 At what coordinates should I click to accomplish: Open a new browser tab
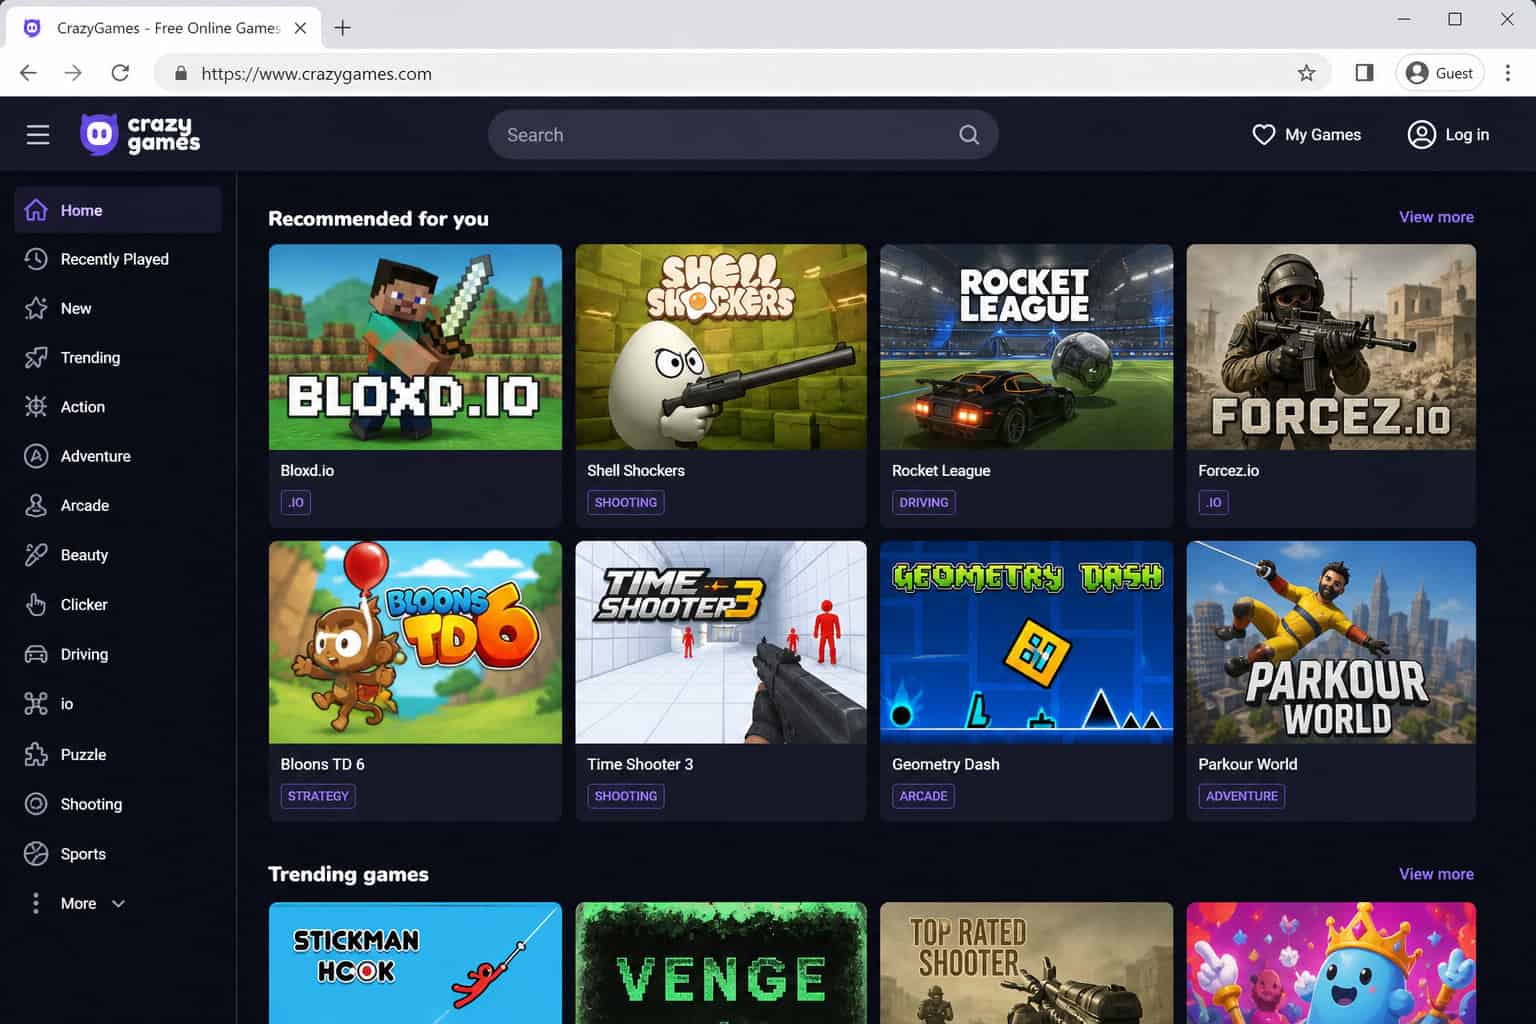point(342,28)
